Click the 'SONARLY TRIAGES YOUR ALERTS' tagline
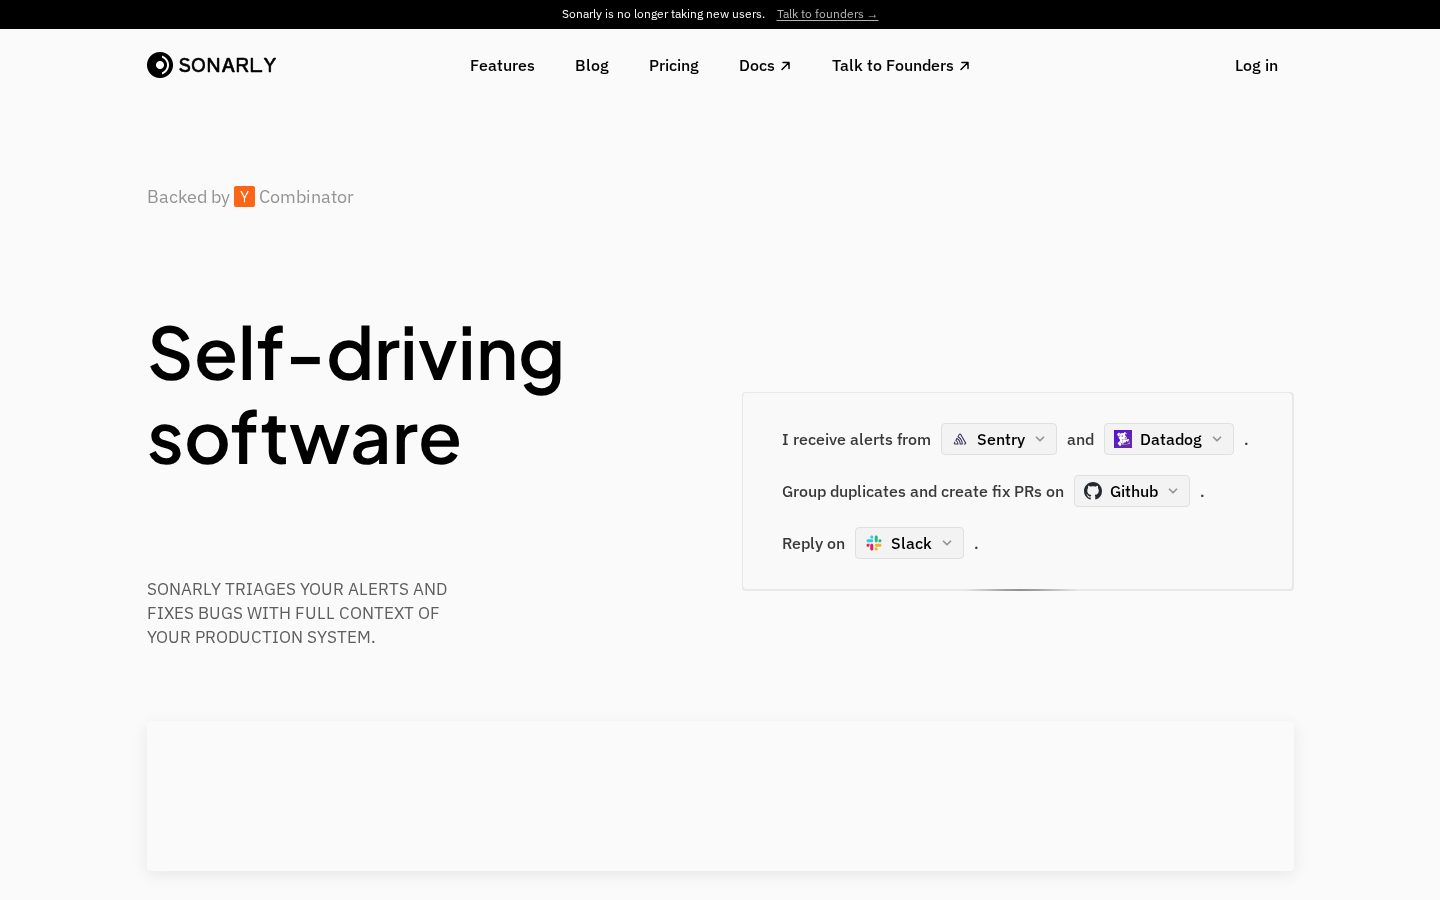The image size is (1440, 900). tap(297, 613)
